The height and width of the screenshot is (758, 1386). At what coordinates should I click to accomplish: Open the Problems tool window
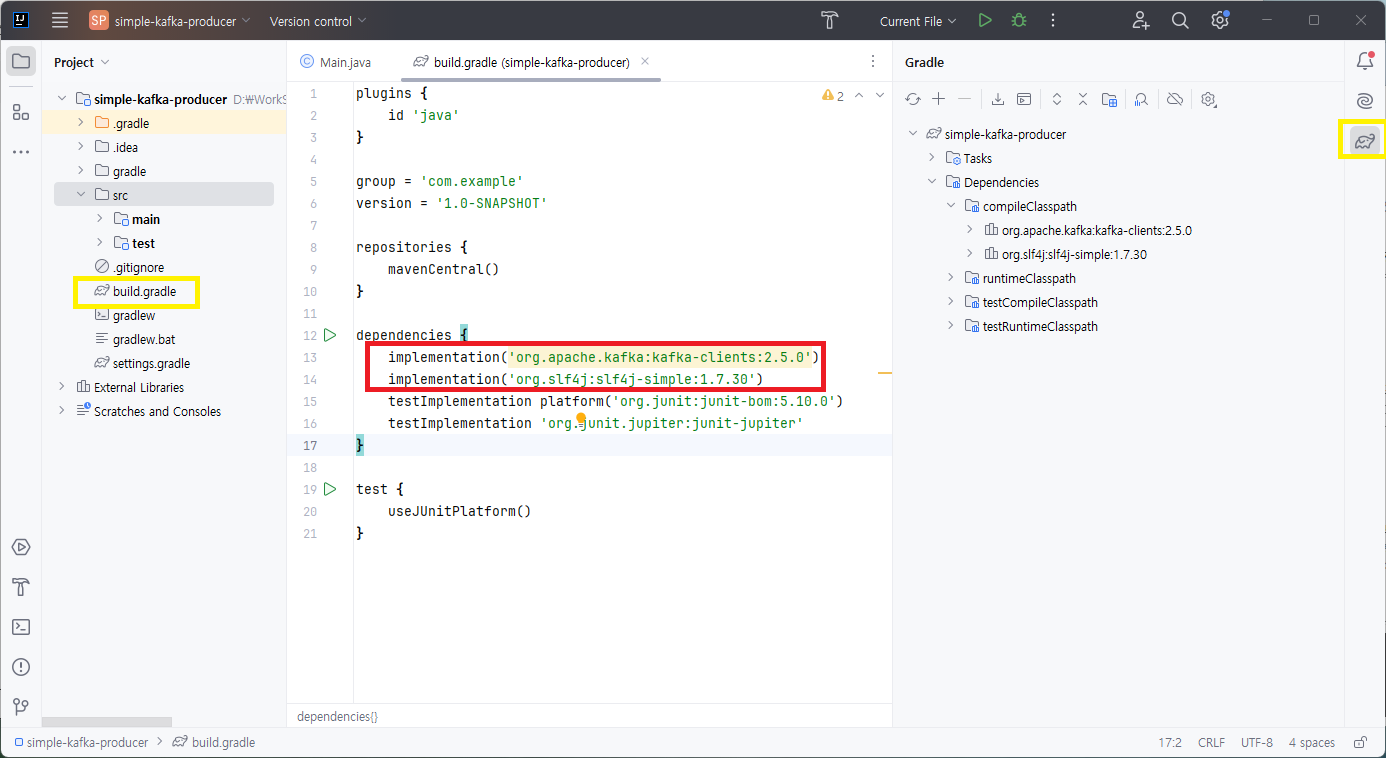[x=21, y=667]
